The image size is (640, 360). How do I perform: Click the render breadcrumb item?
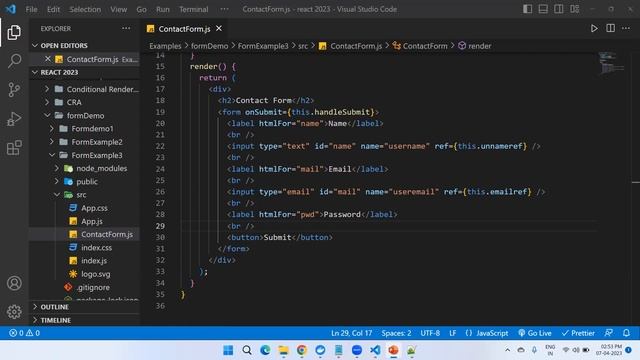coord(475,46)
